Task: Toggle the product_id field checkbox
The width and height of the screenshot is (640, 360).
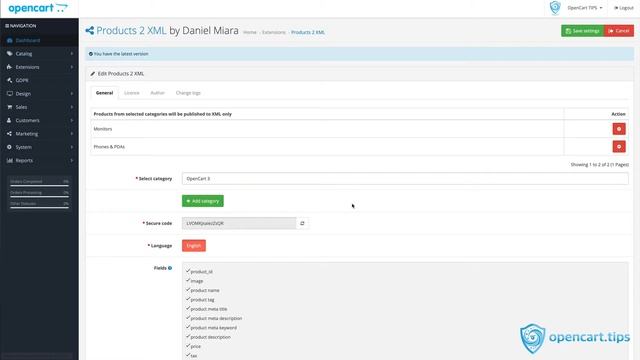Action: pyautogui.click(x=188, y=271)
